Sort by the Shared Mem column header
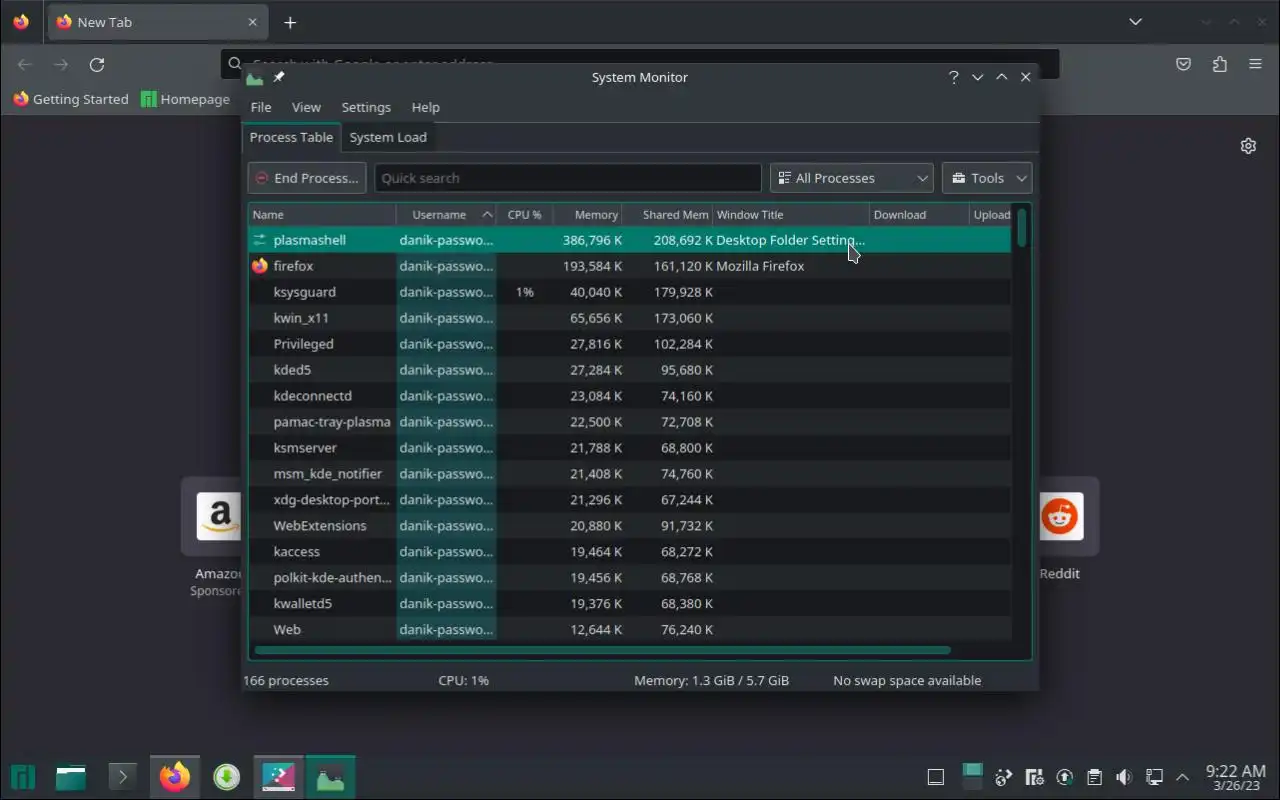The width and height of the screenshot is (1280, 800). point(667,214)
